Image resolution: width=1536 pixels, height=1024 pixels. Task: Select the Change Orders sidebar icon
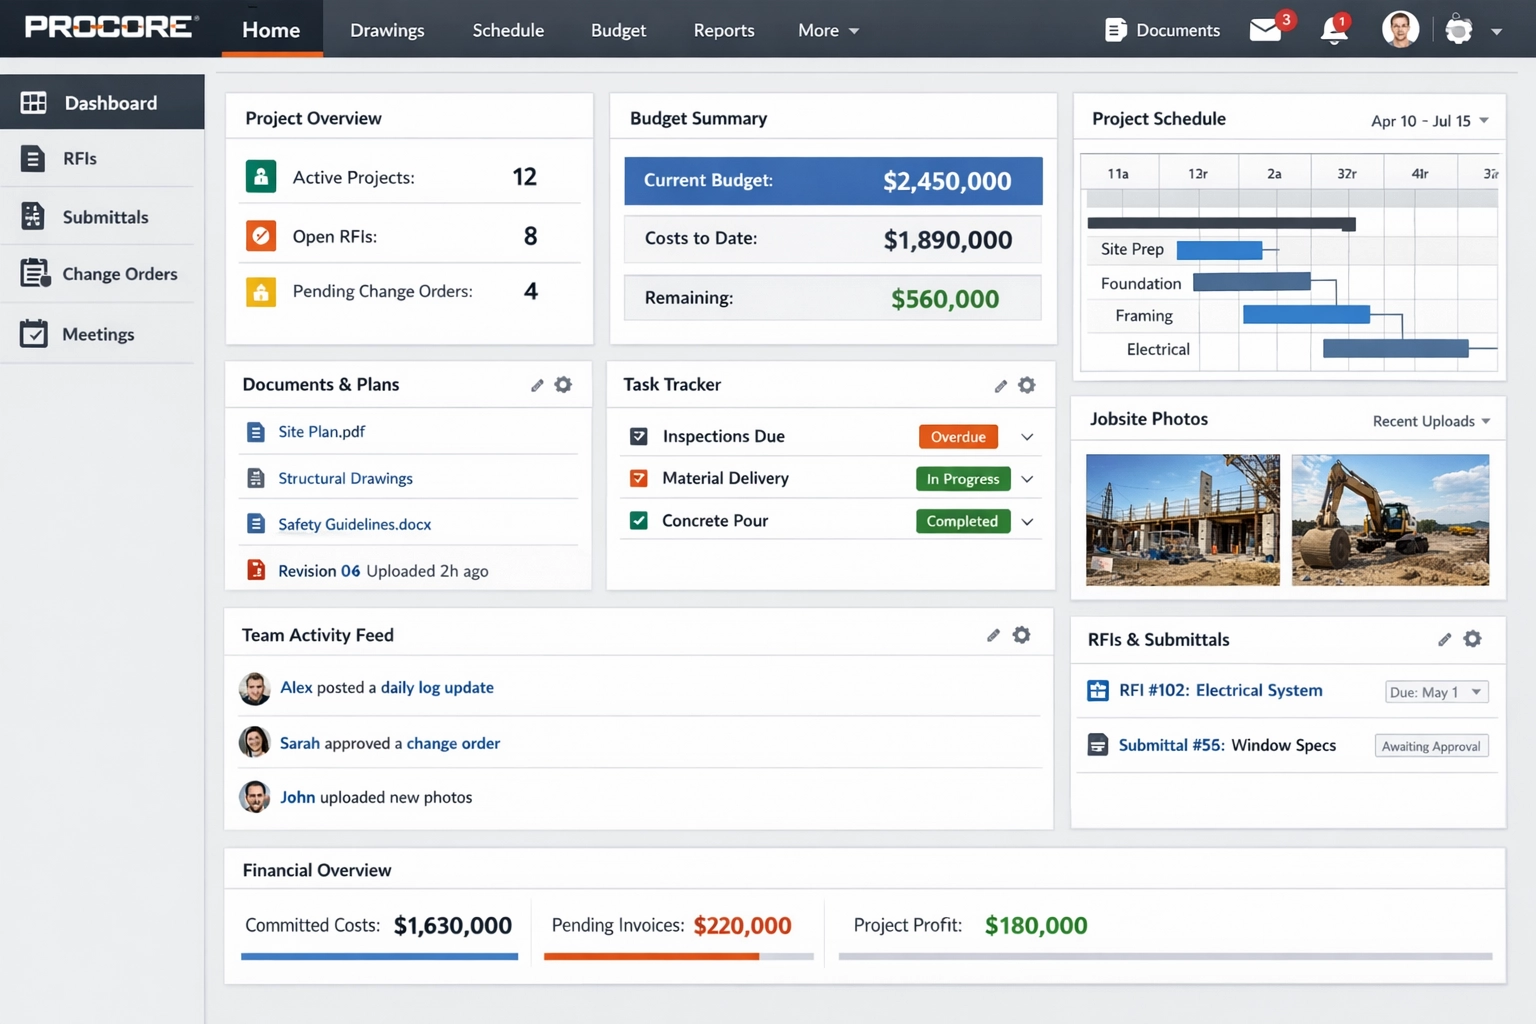33,273
